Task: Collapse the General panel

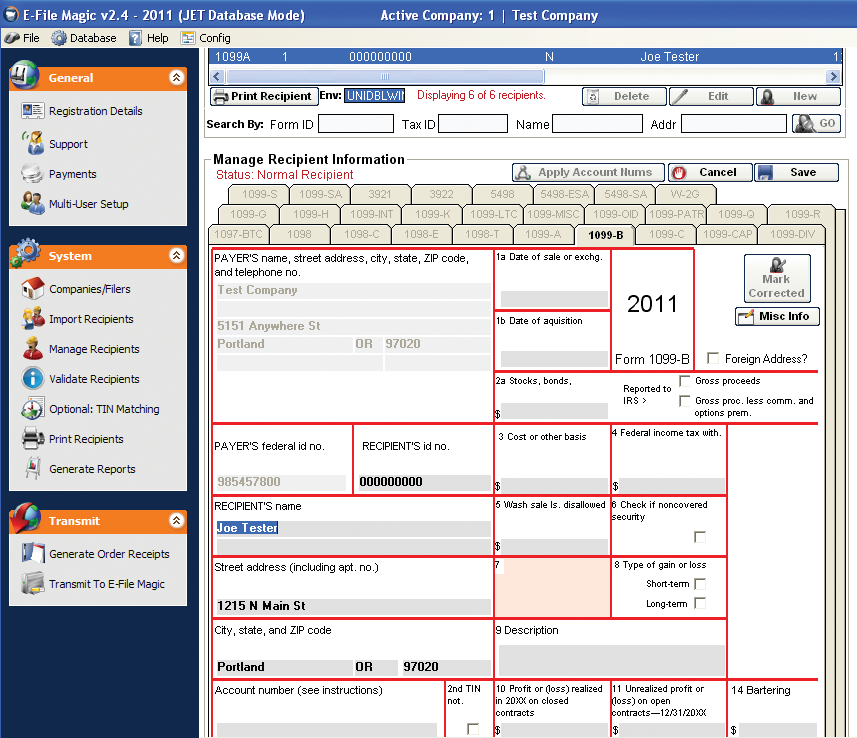Action: [x=176, y=77]
